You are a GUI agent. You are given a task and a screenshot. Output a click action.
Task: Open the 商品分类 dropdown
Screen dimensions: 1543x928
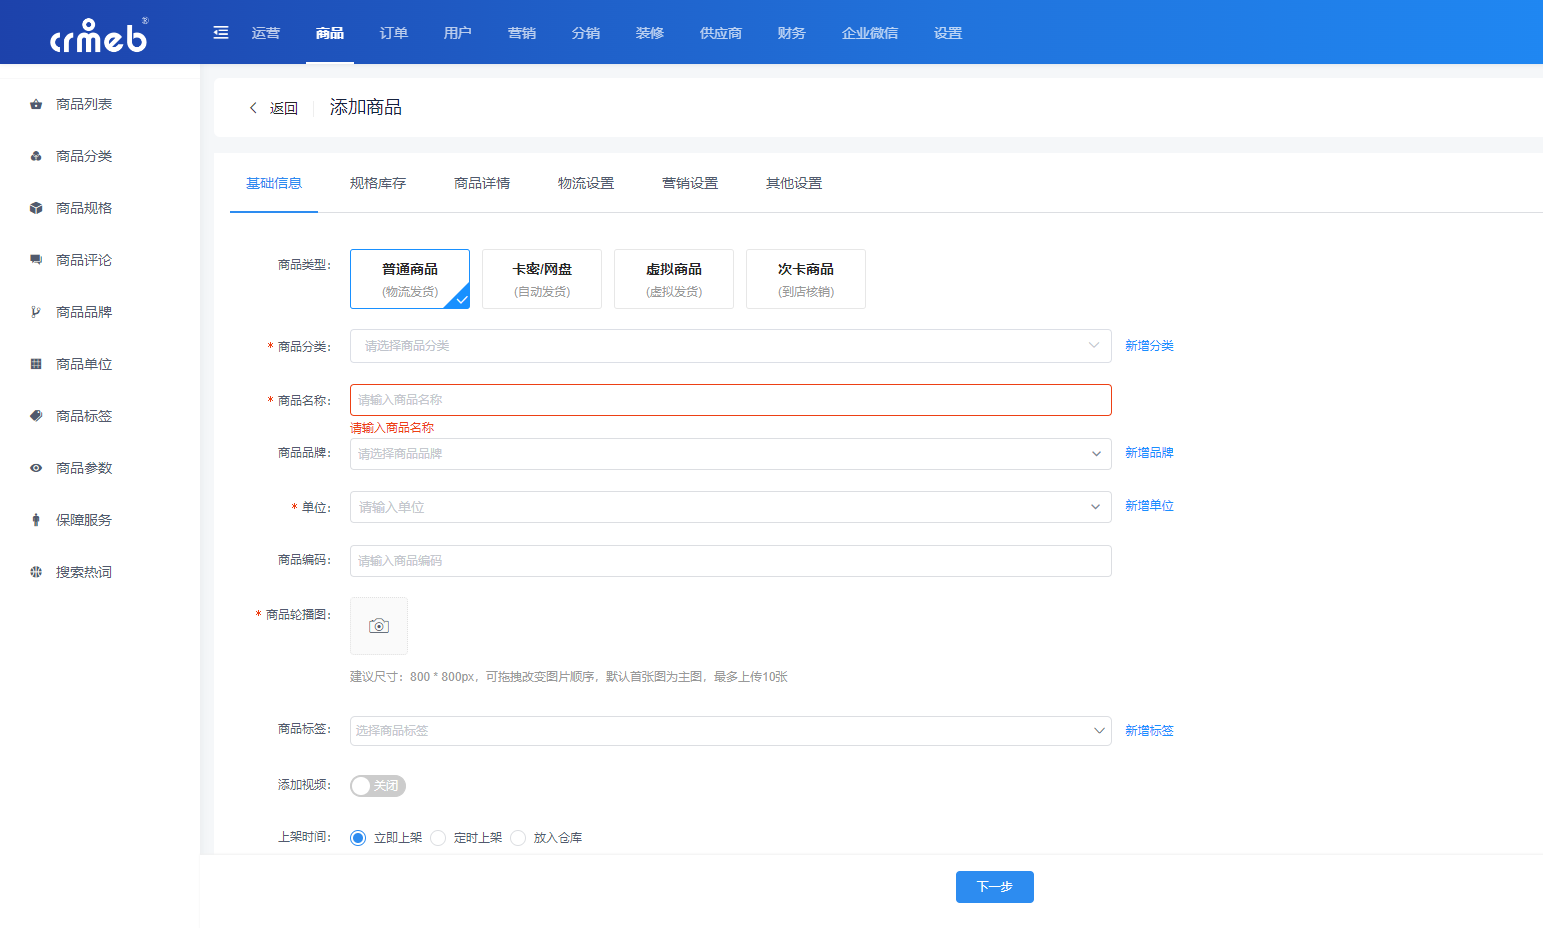[730, 346]
